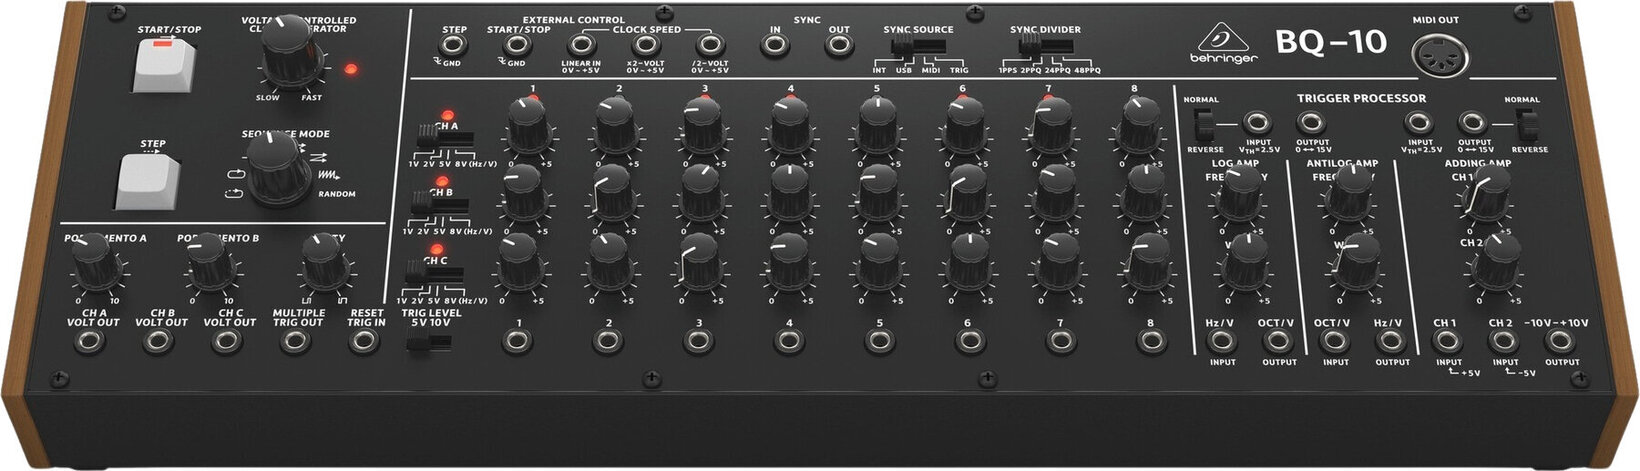1640x471 pixels.
Task: Click the ANTILOG AMP OCT/V input jack
Action: [1335, 343]
